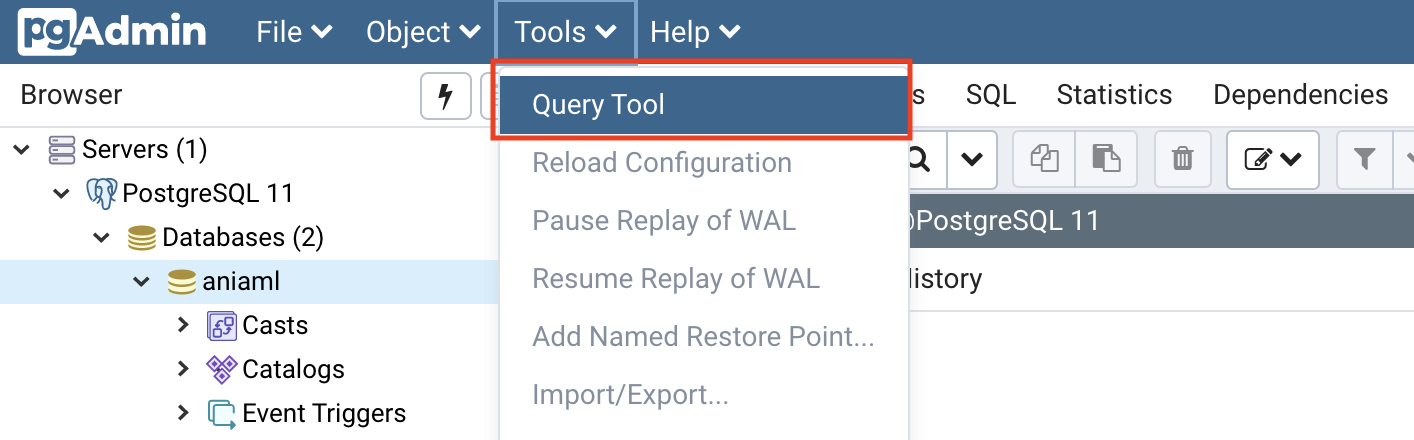Screen dimensions: 1414x440
Task: Click the Paste toolbar icon
Action: [1106, 159]
